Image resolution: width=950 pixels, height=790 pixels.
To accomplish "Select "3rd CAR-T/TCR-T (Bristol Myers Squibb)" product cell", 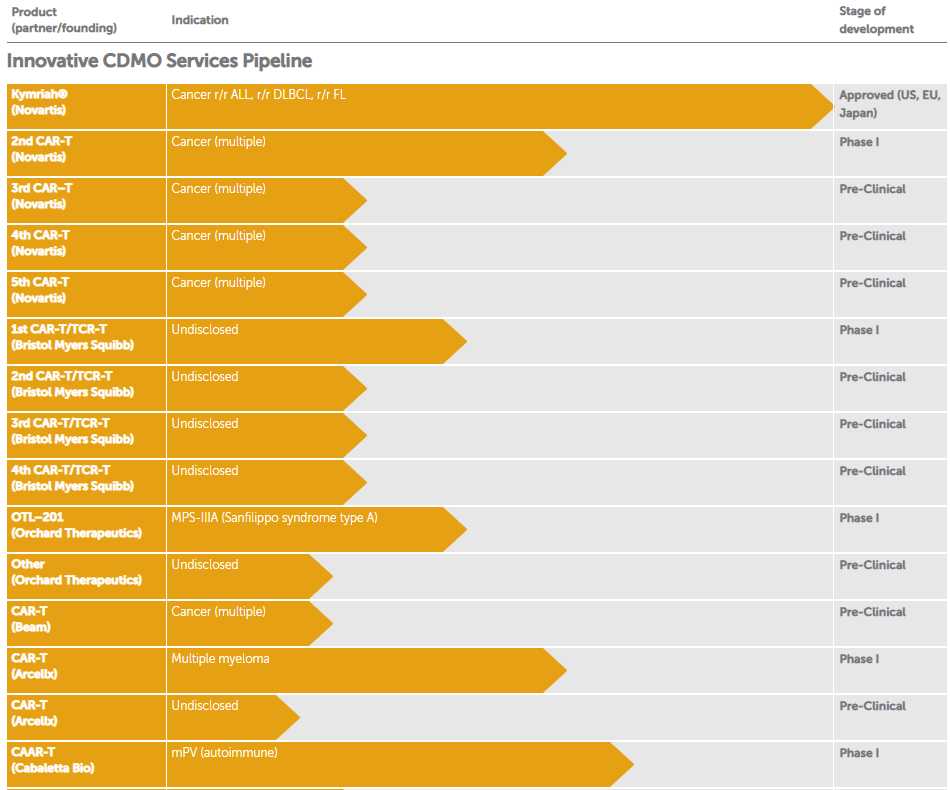I will (87, 436).
